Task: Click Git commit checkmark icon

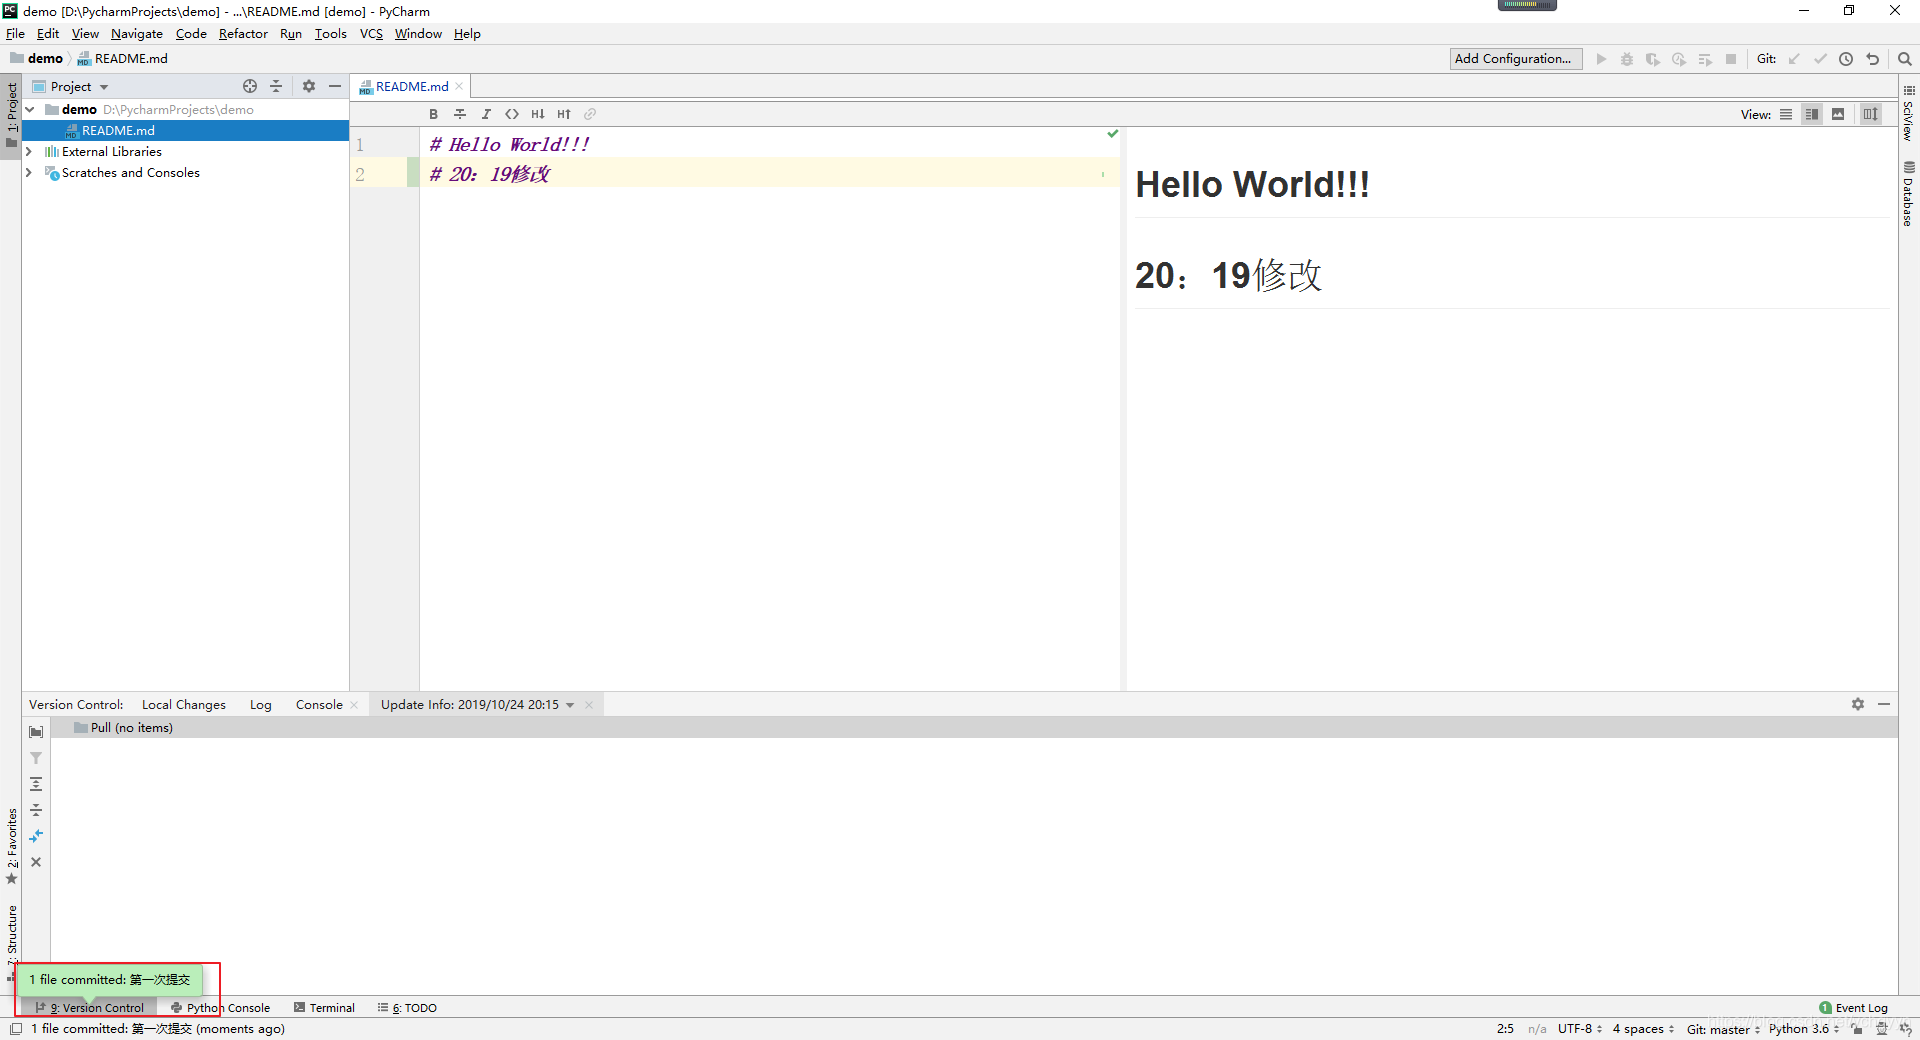Action: click(1820, 59)
